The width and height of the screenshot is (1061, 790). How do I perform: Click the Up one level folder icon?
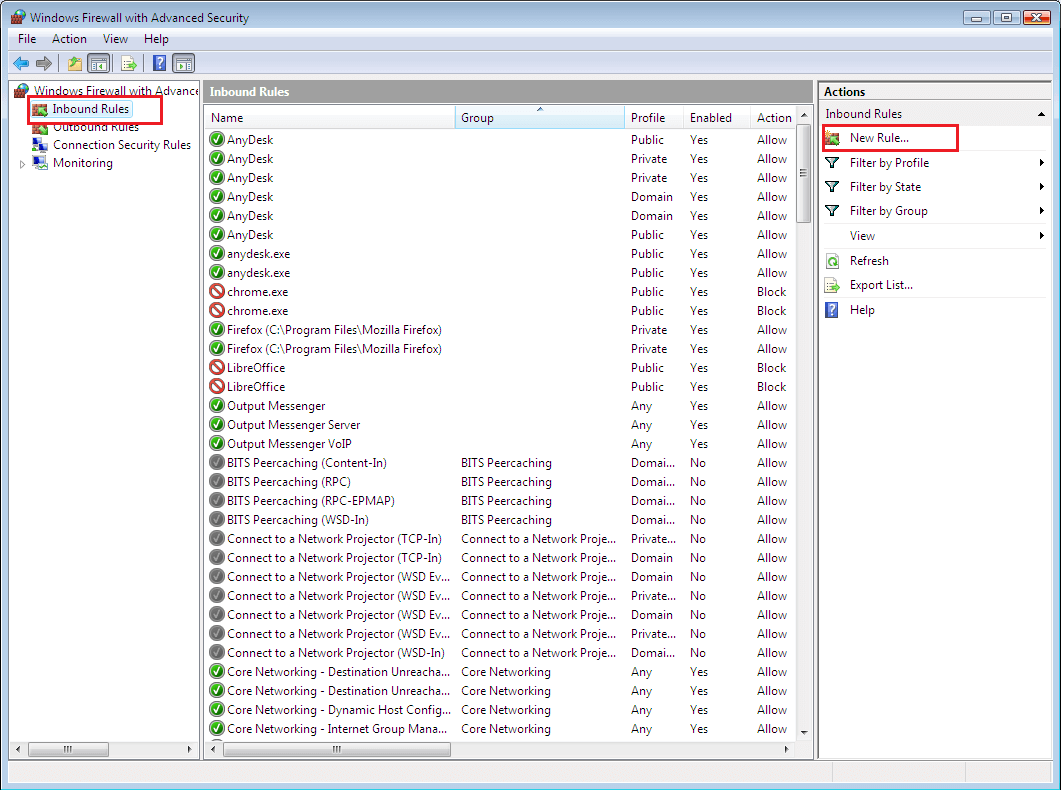(x=74, y=64)
